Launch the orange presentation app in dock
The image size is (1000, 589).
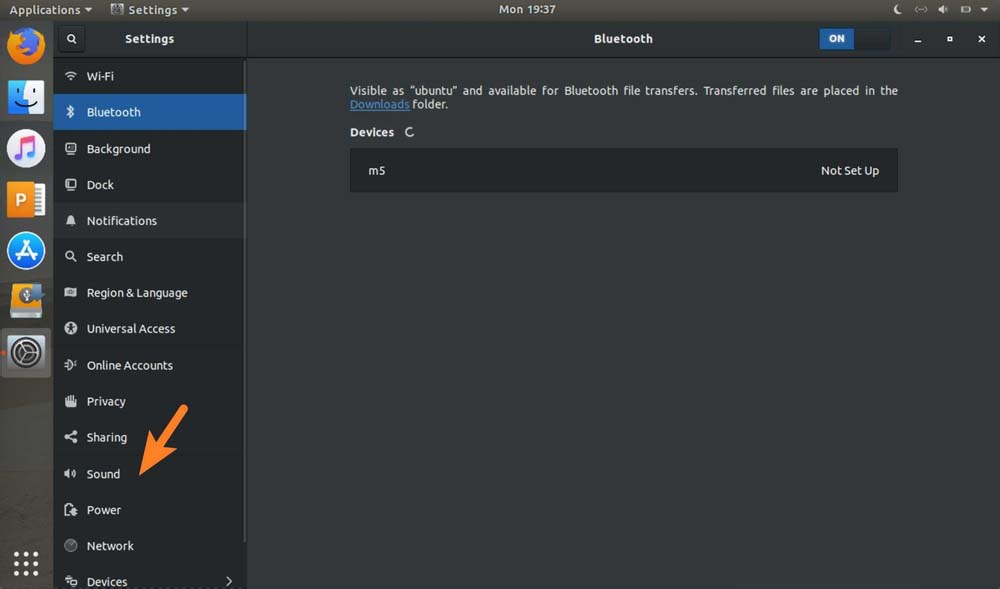coord(26,200)
